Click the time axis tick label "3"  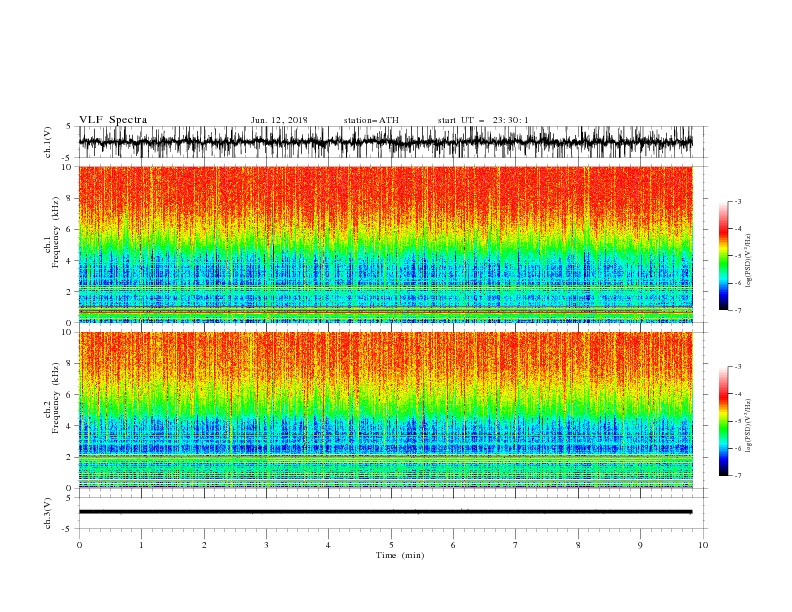click(266, 545)
